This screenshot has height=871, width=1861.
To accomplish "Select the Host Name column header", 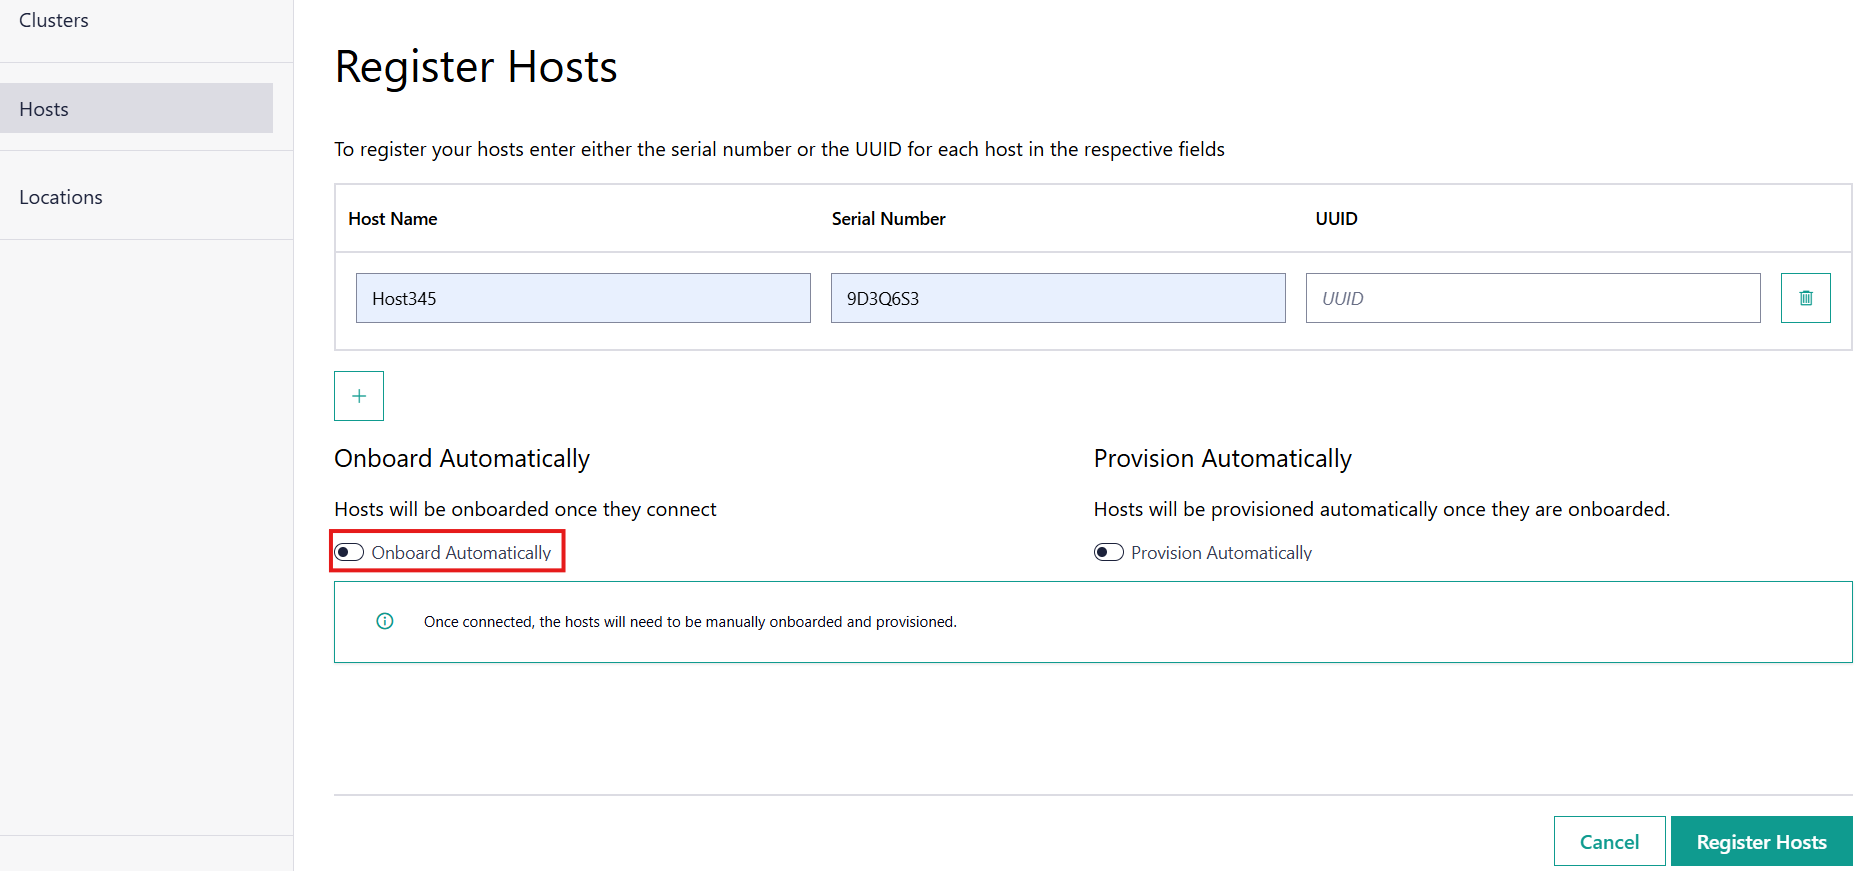I will click(393, 218).
